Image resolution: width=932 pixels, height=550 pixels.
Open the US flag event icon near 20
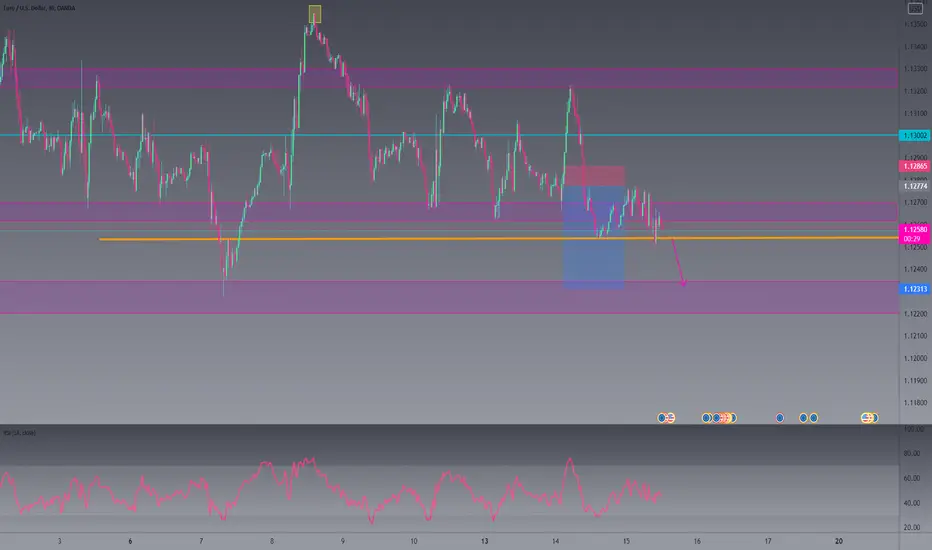pos(866,418)
